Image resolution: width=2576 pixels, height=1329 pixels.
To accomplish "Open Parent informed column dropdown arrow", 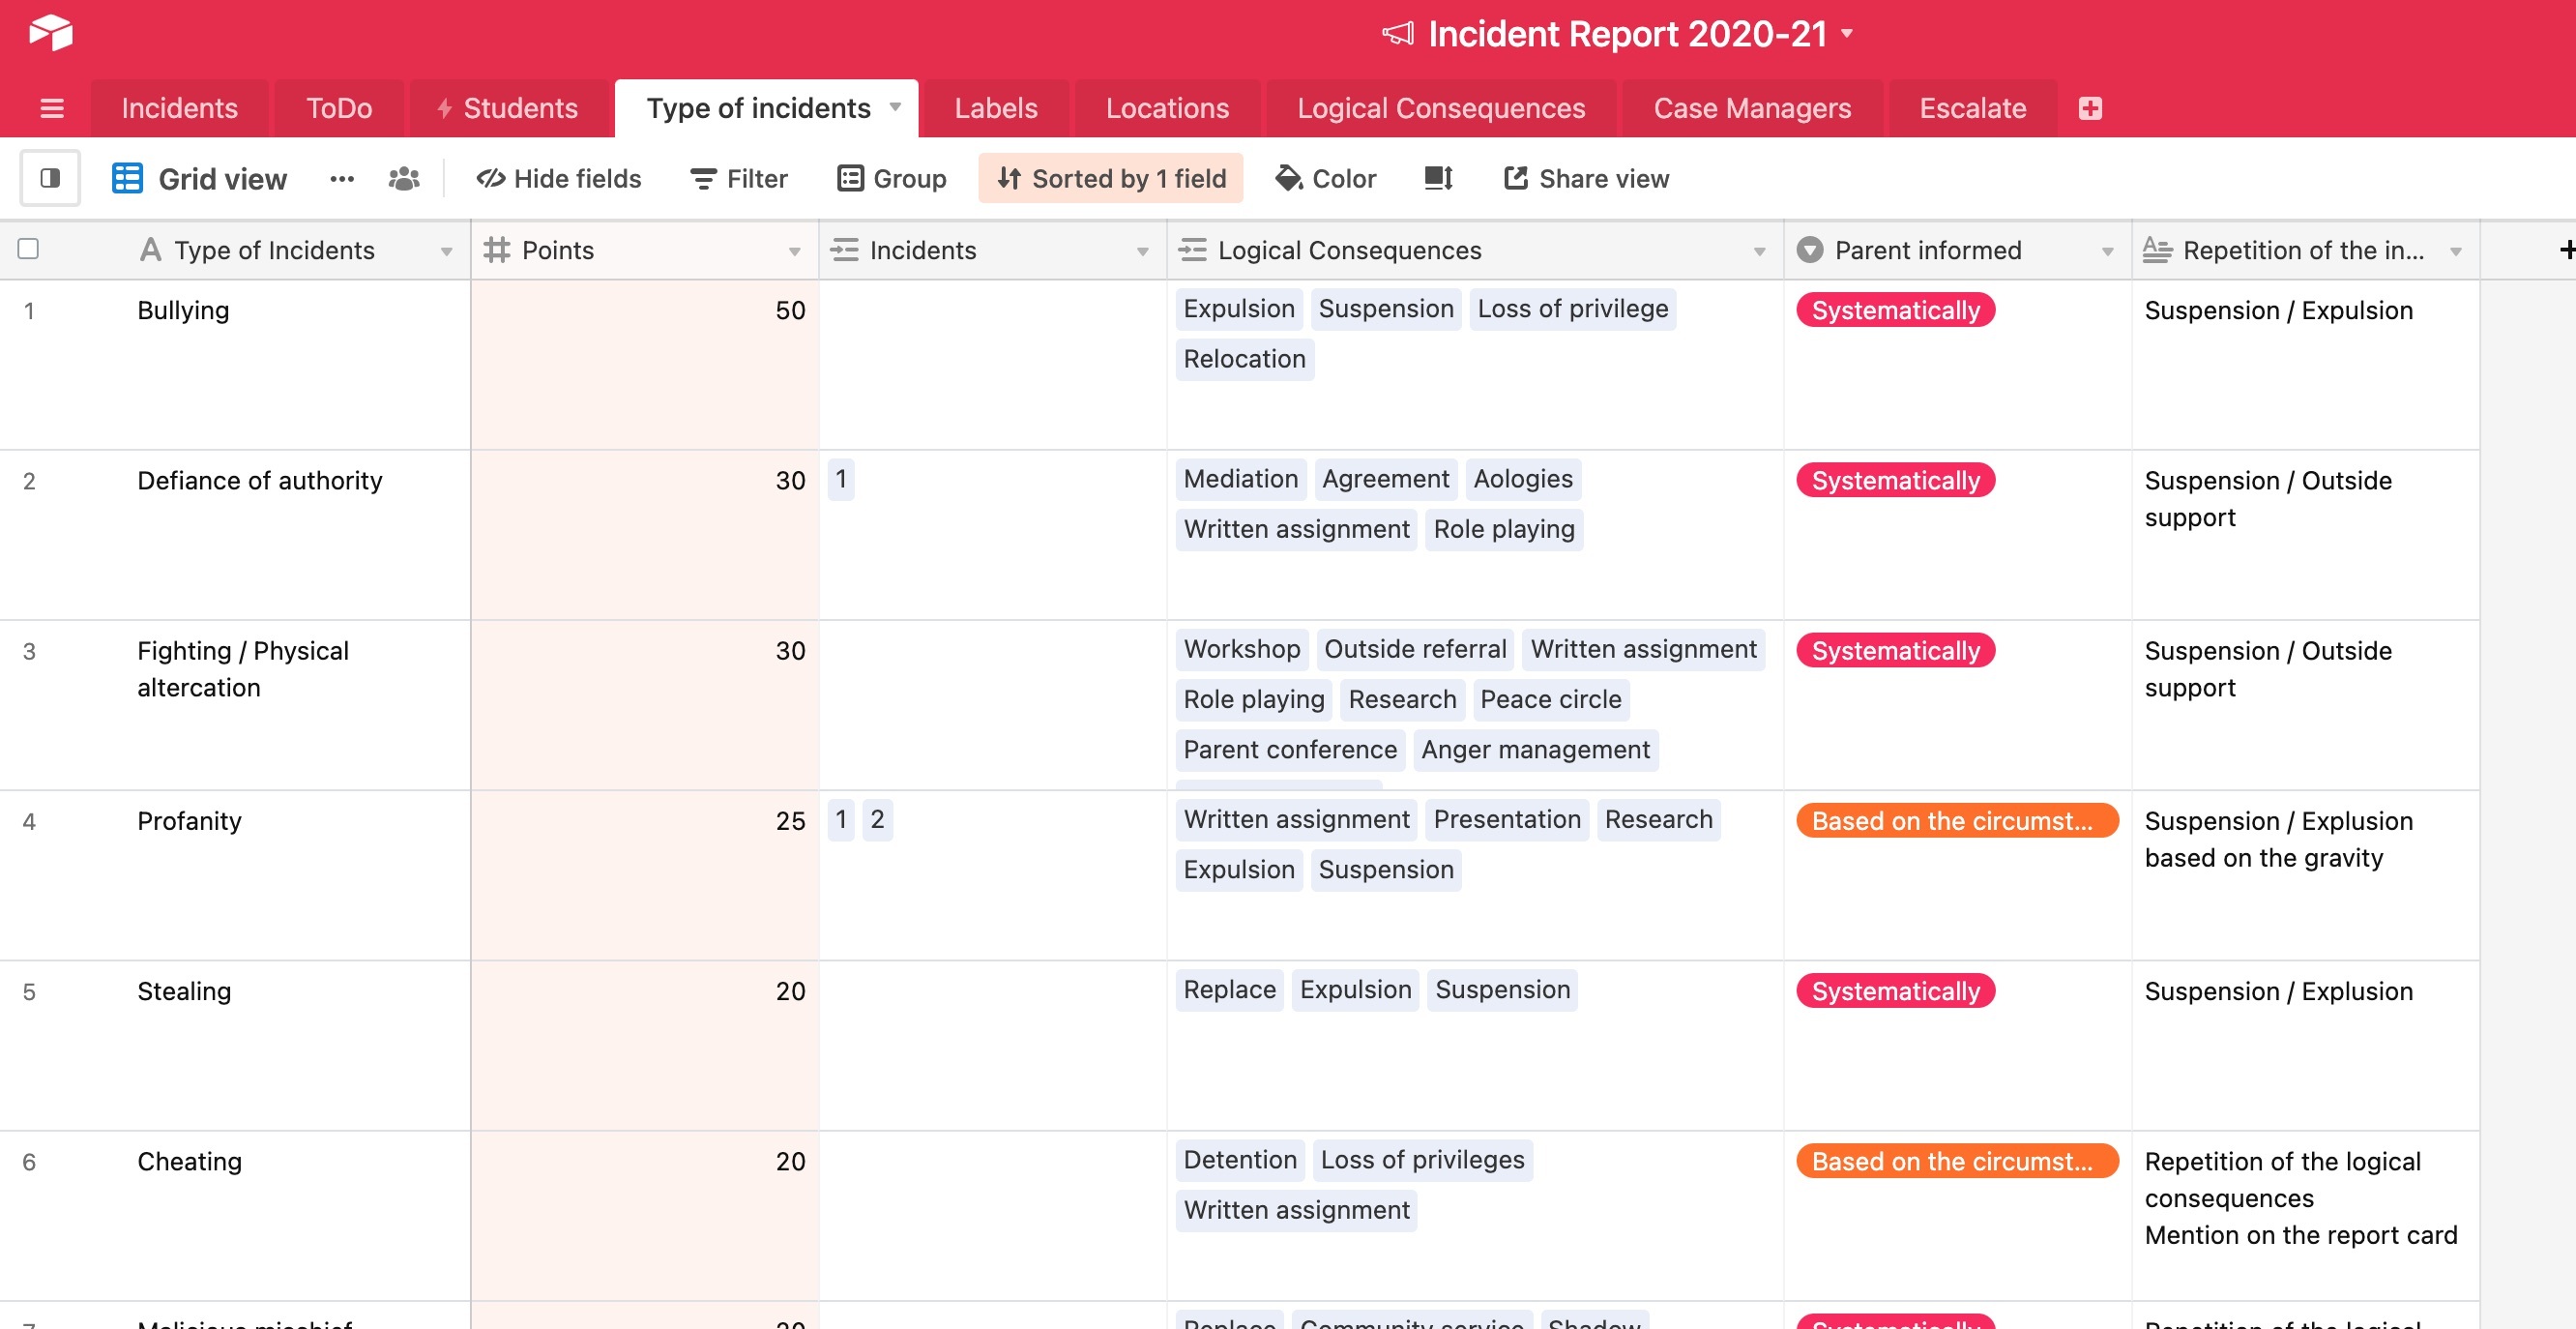I will pos(2108,252).
